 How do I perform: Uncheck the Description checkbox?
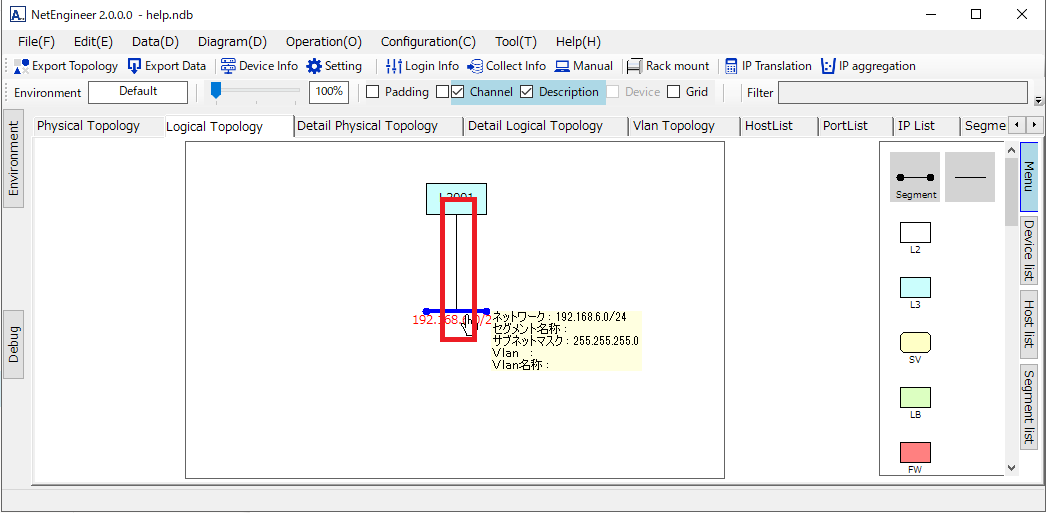527,92
